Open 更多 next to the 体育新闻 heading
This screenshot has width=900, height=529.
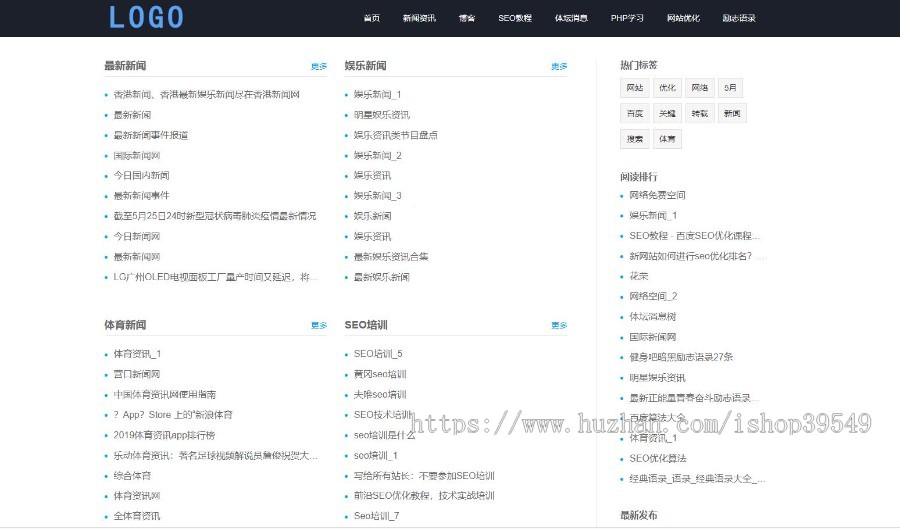coord(319,325)
